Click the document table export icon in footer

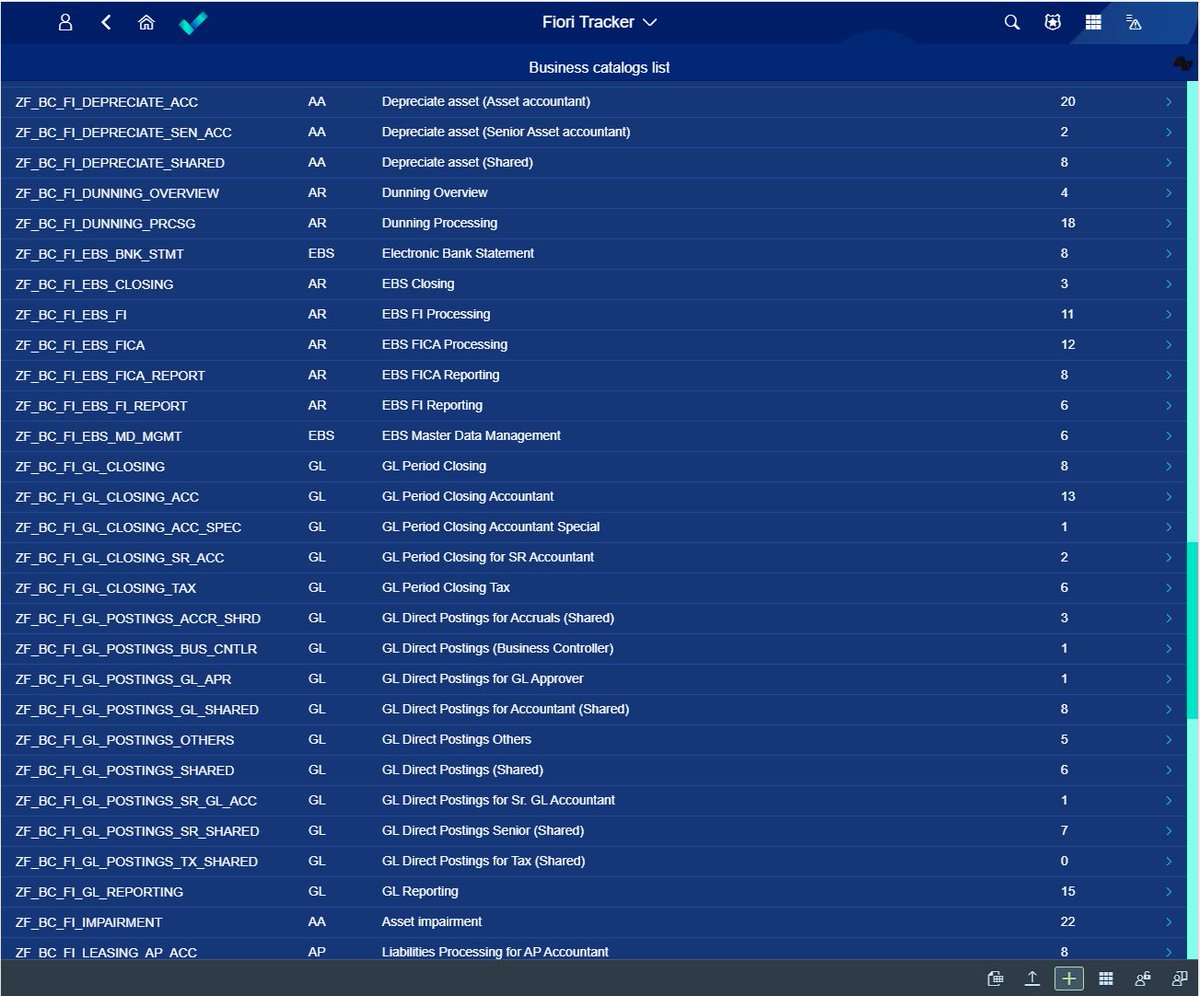[995, 978]
